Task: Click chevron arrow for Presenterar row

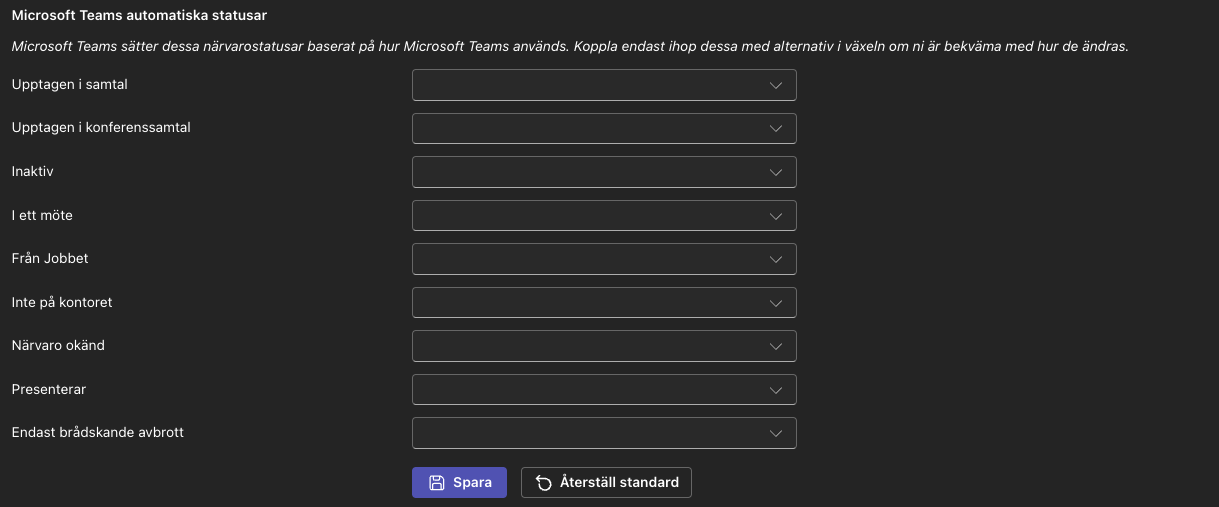Action: [x=776, y=389]
